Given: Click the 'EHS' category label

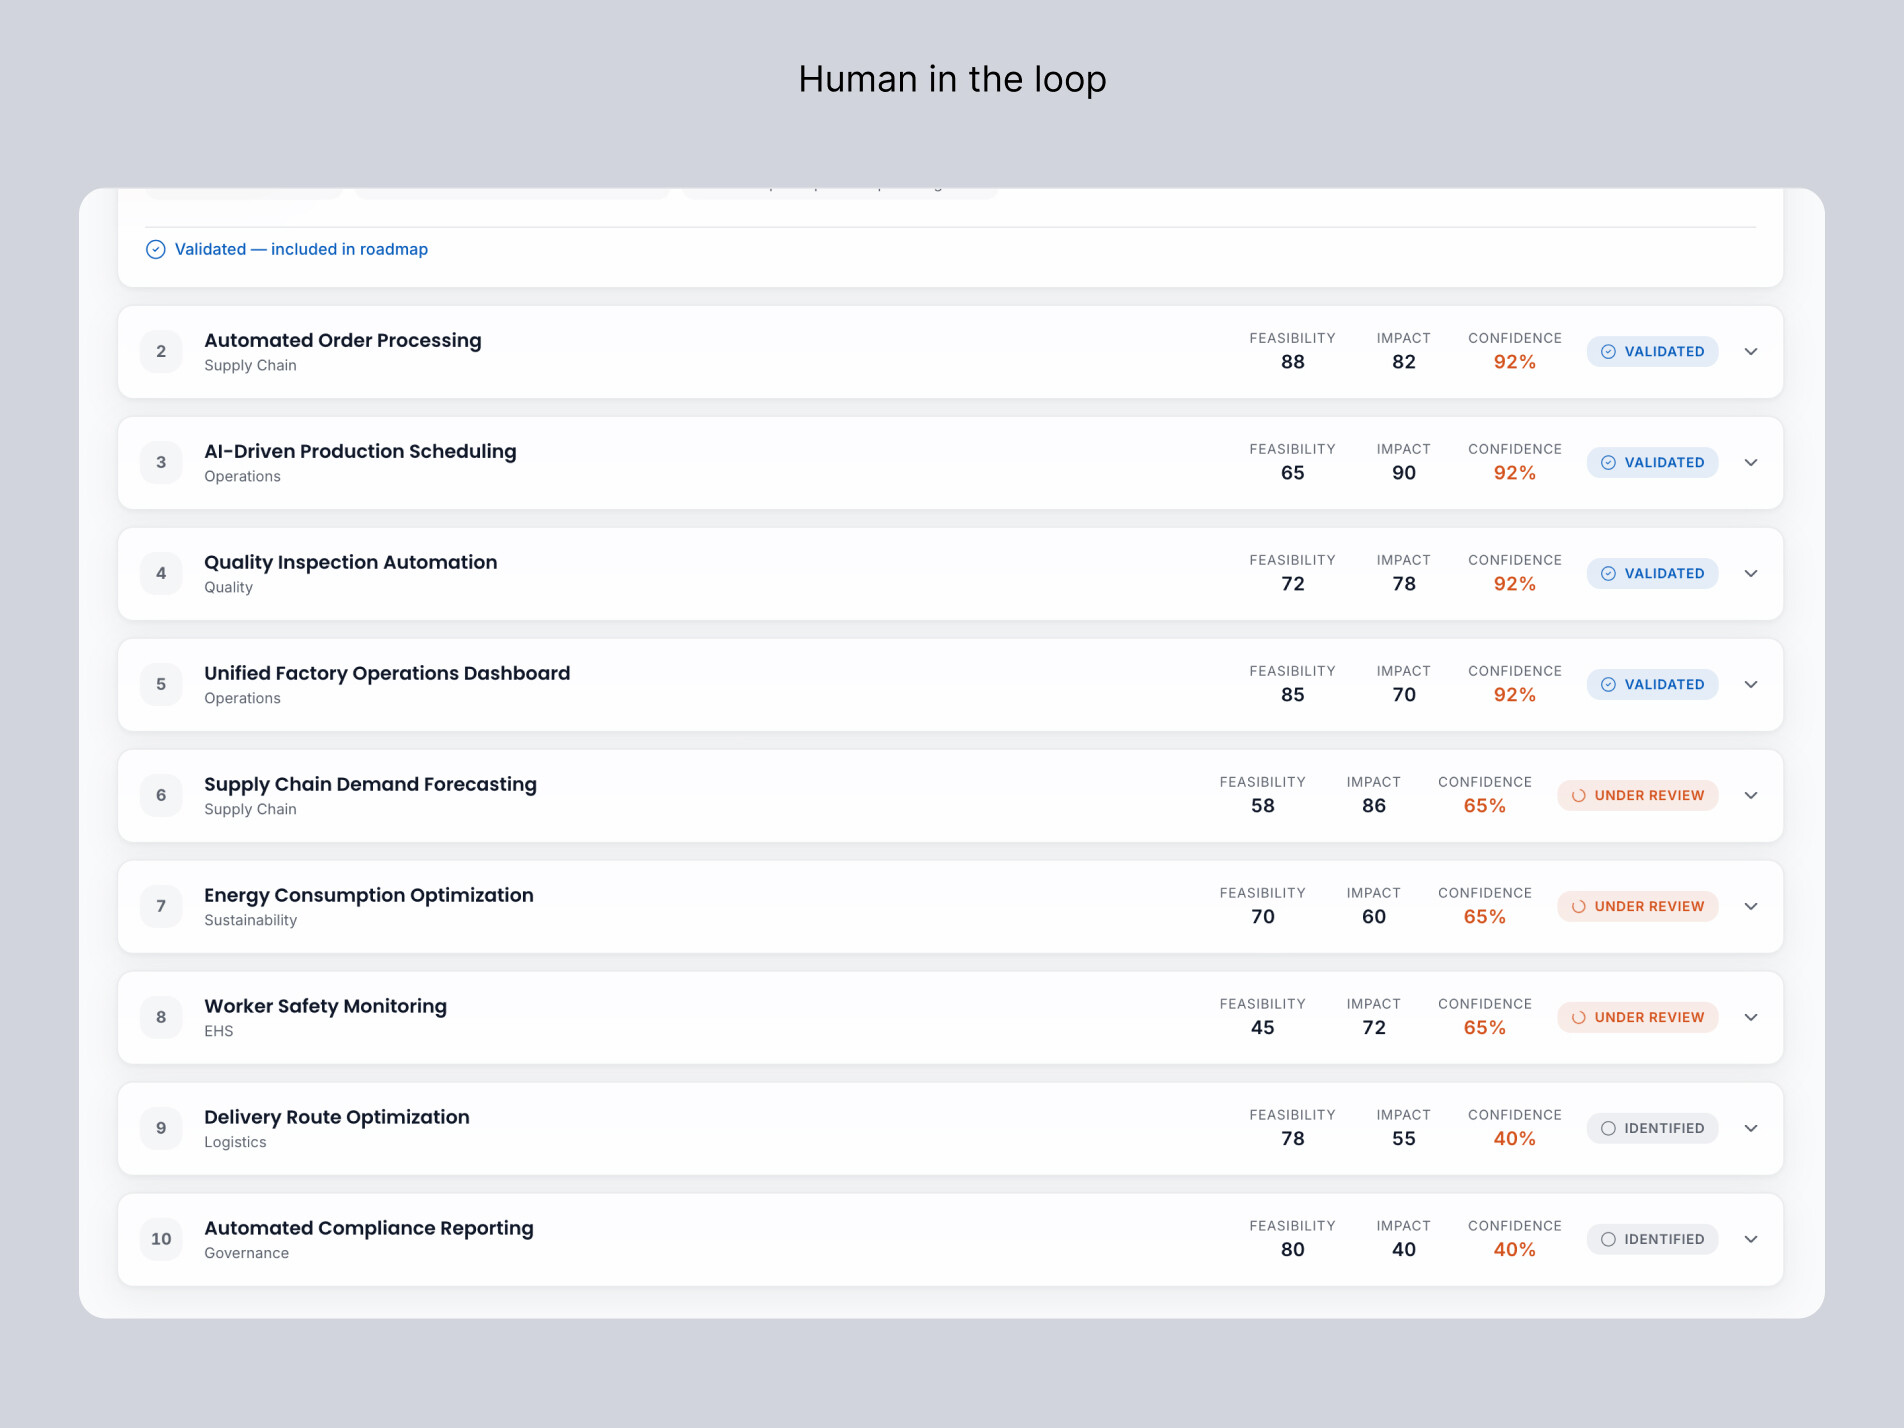Looking at the screenshot, I should pyautogui.click(x=219, y=1032).
